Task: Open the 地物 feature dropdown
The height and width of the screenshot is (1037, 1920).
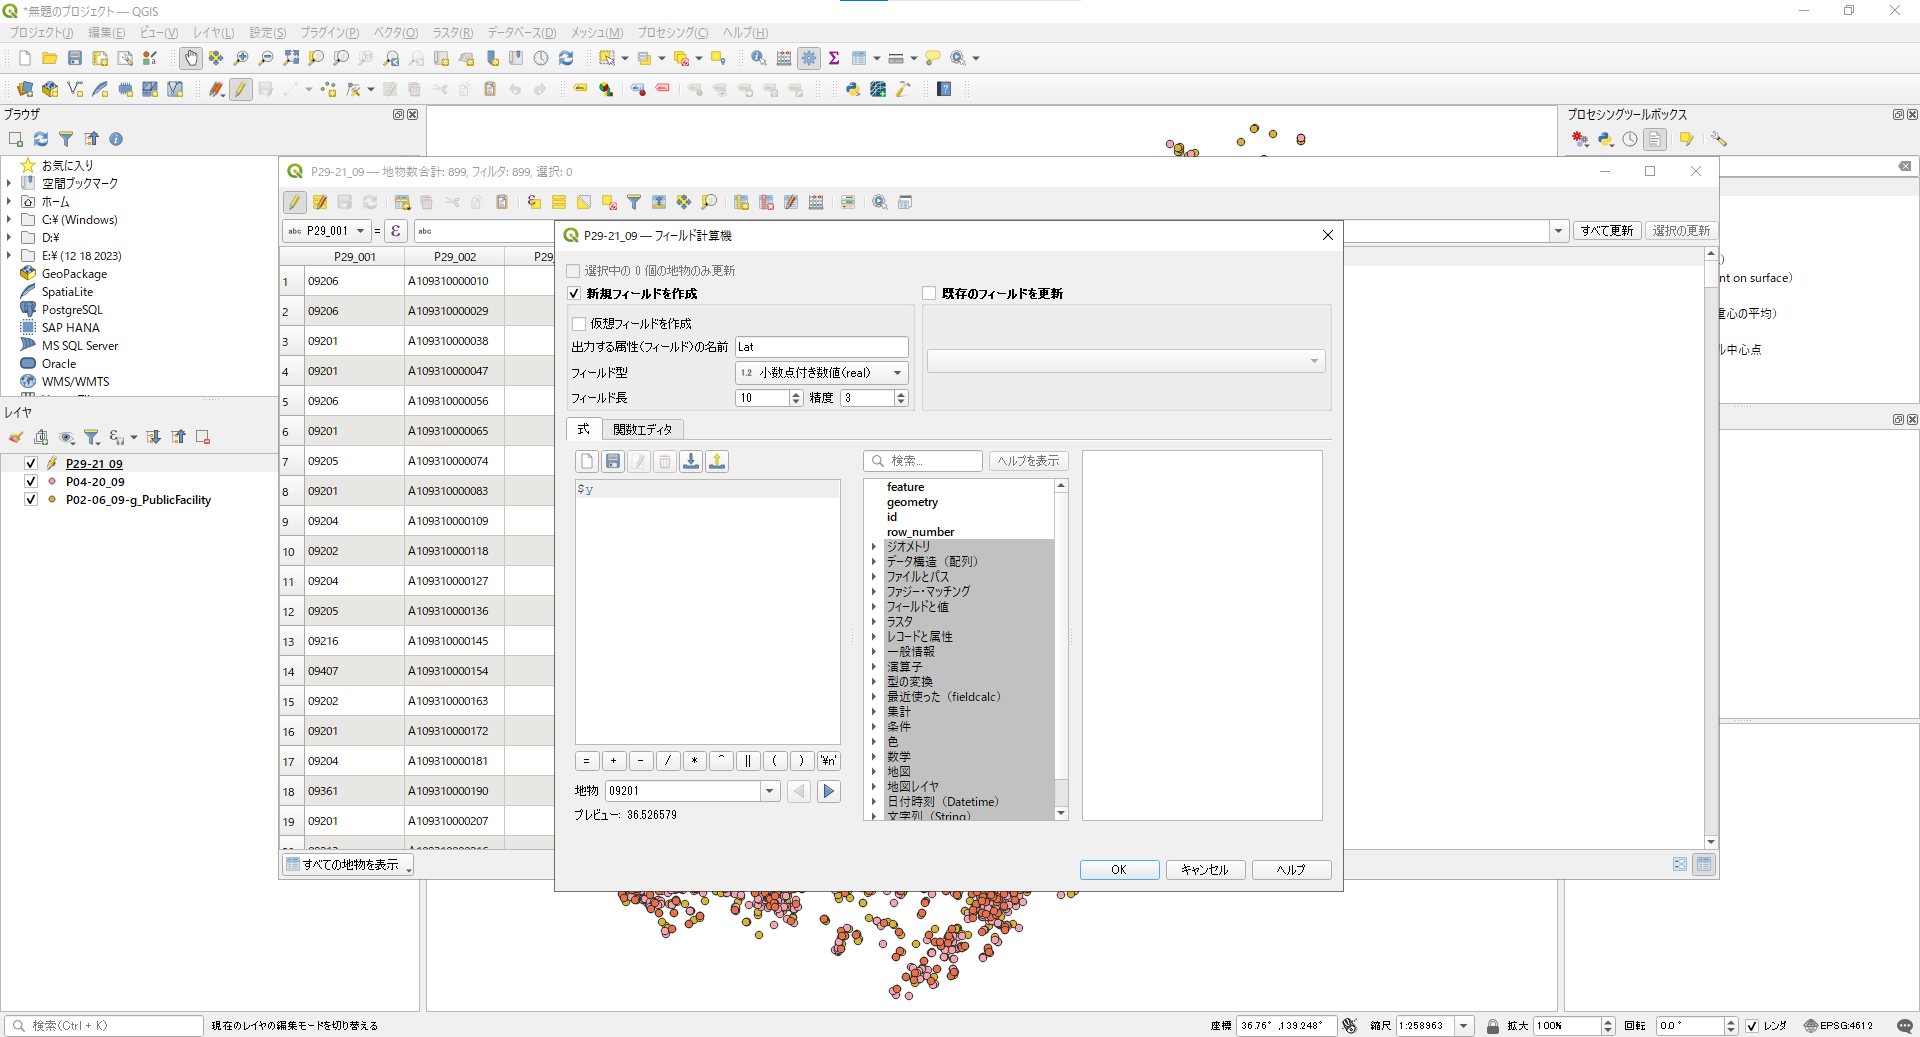Action: click(770, 791)
